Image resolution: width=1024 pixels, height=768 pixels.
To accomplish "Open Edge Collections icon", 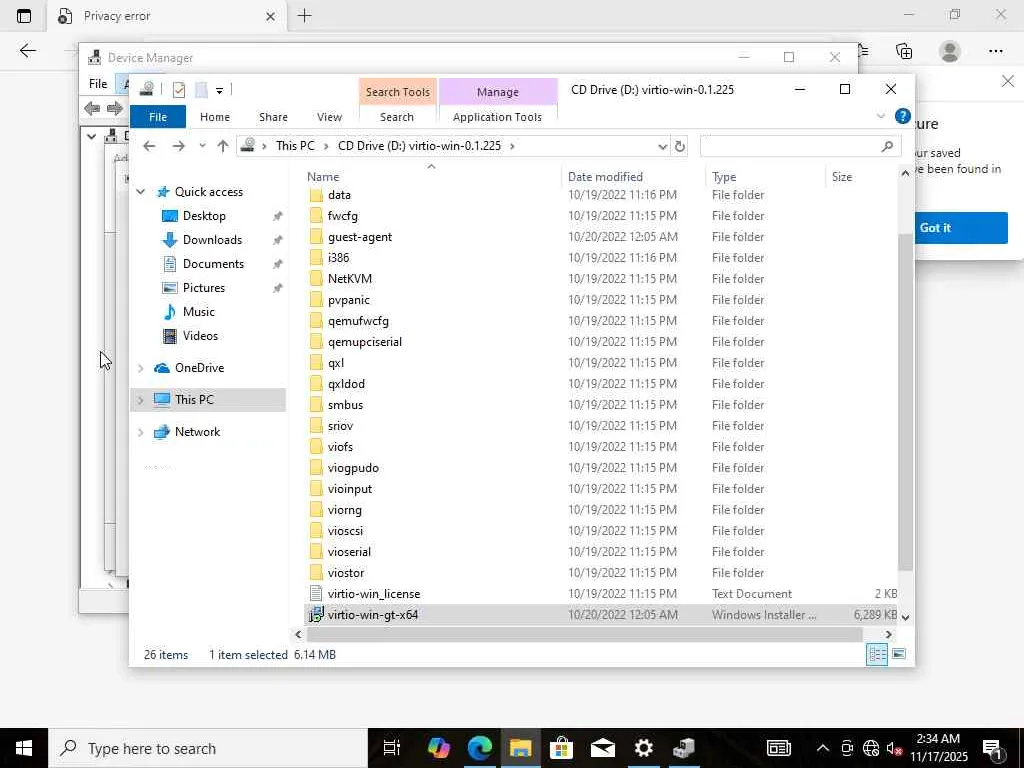I will coord(904,51).
